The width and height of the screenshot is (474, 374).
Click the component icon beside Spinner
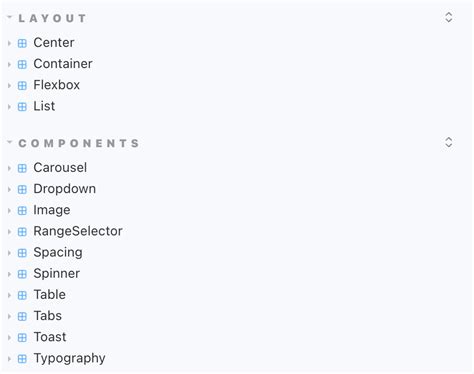tap(22, 274)
